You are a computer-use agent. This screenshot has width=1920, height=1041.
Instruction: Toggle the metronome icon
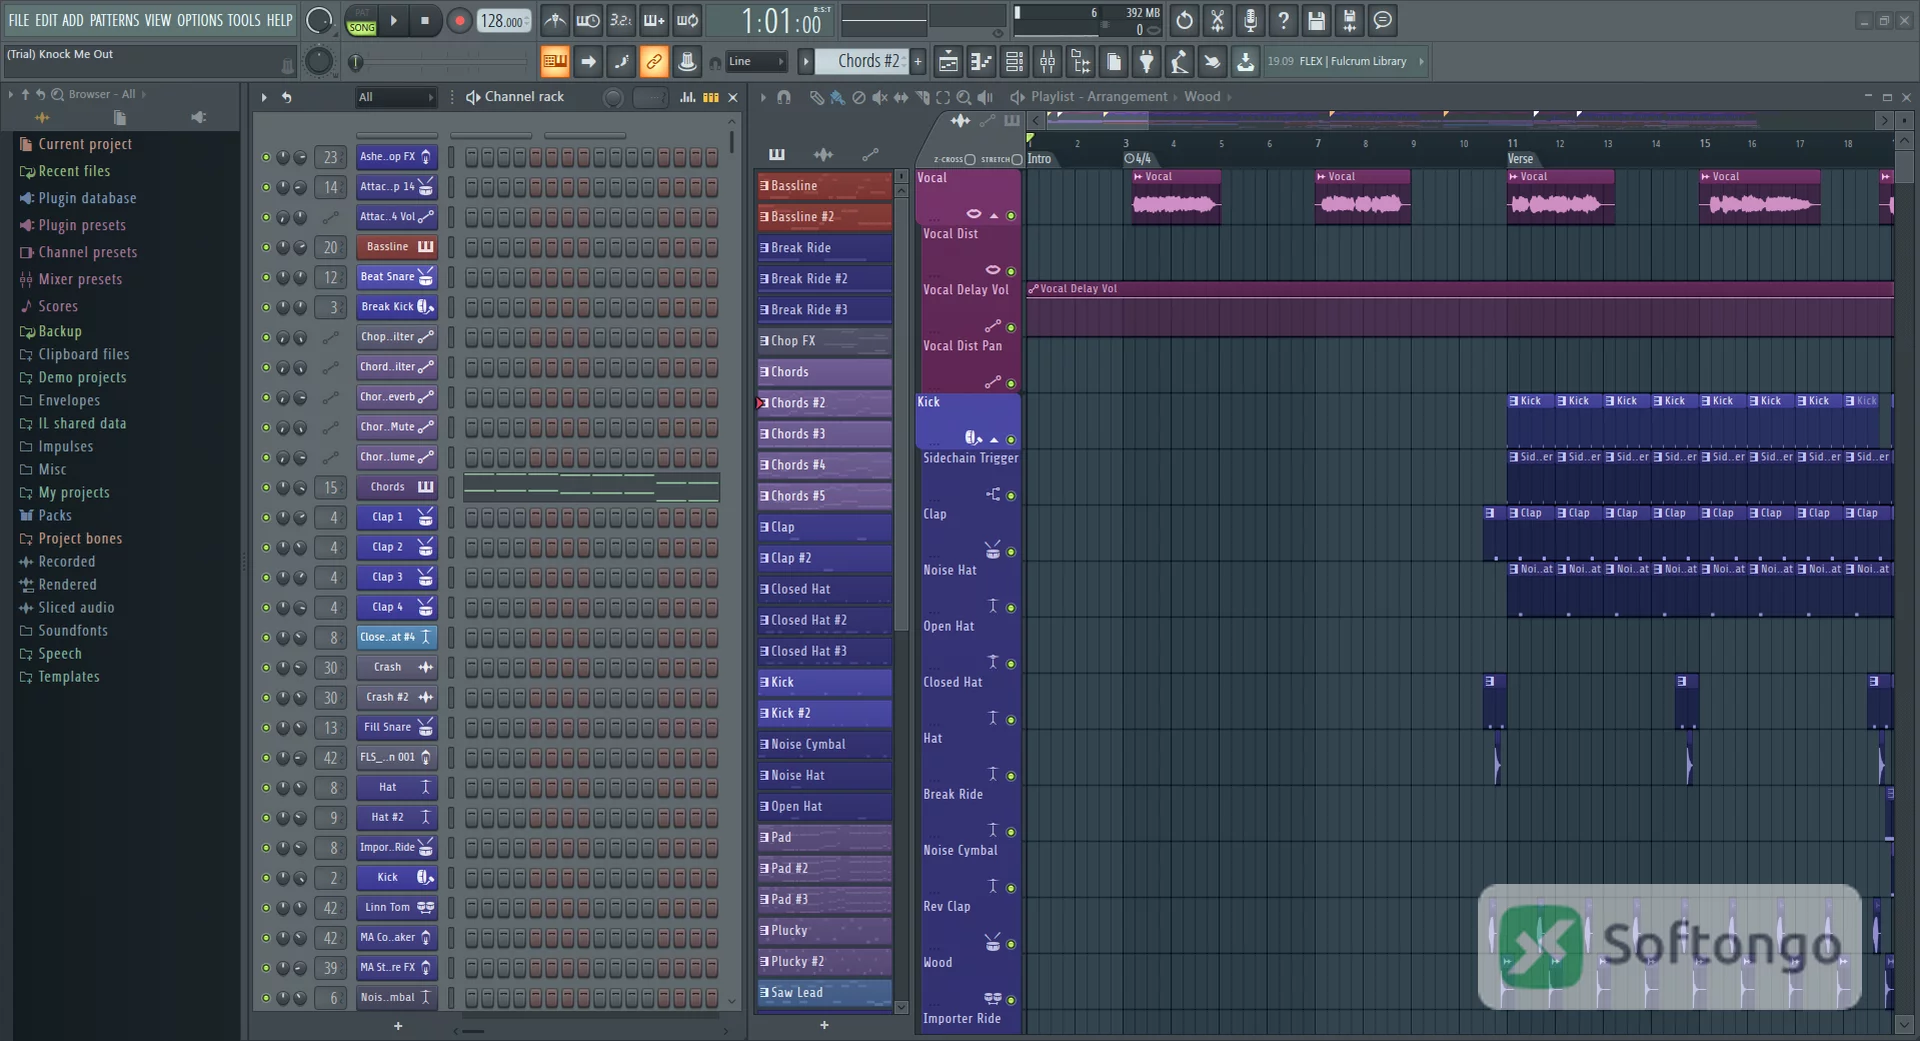click(x=555, y=20)
